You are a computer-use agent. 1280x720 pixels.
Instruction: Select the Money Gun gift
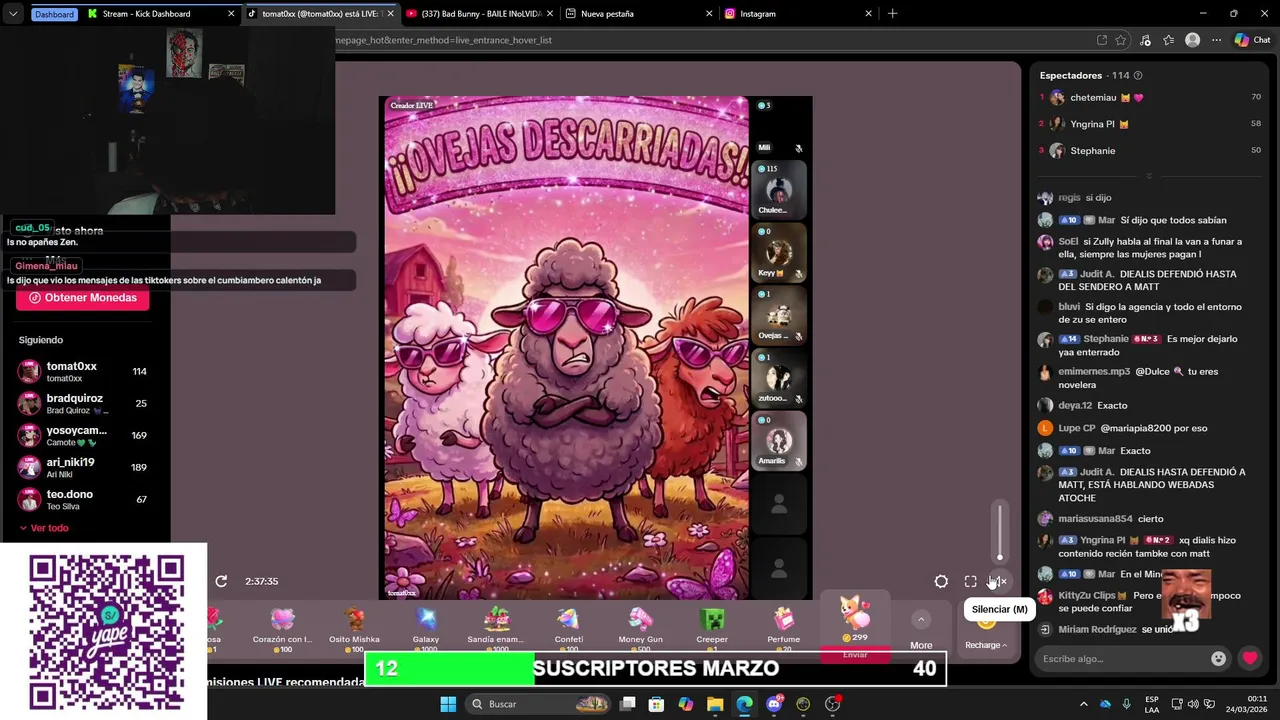point(640,626)
